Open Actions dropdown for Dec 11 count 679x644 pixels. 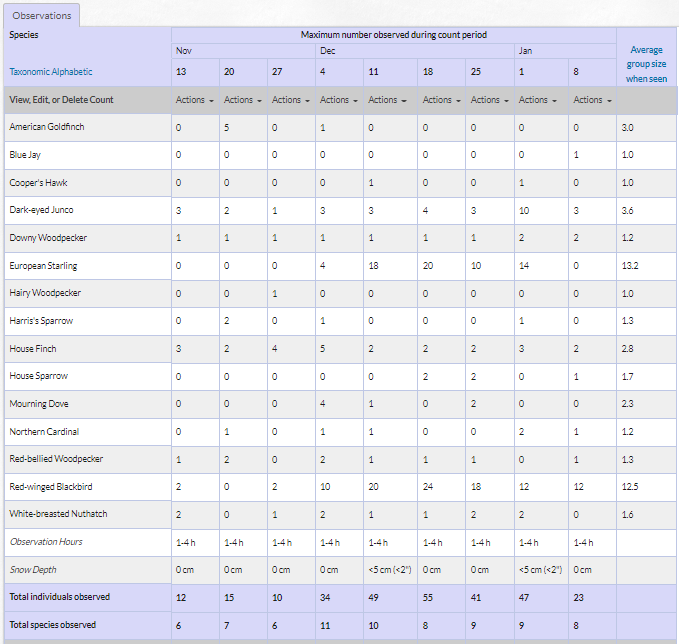[x=388, y=100]
